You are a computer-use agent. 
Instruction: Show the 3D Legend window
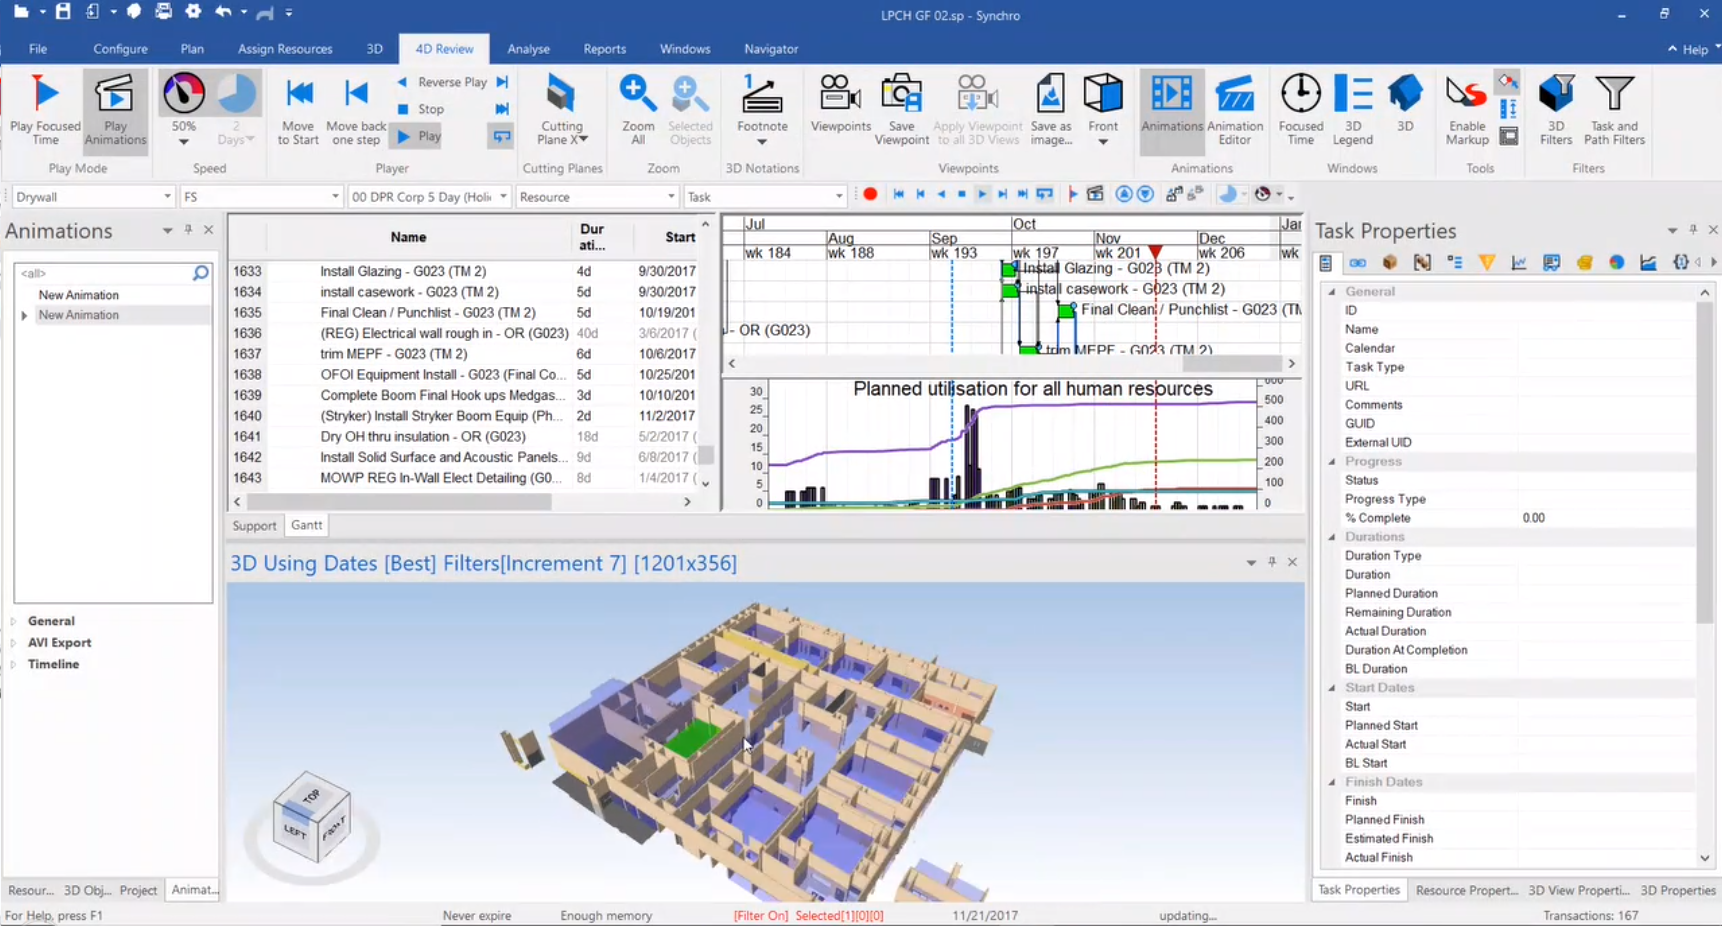click(x=1353, y=110)
